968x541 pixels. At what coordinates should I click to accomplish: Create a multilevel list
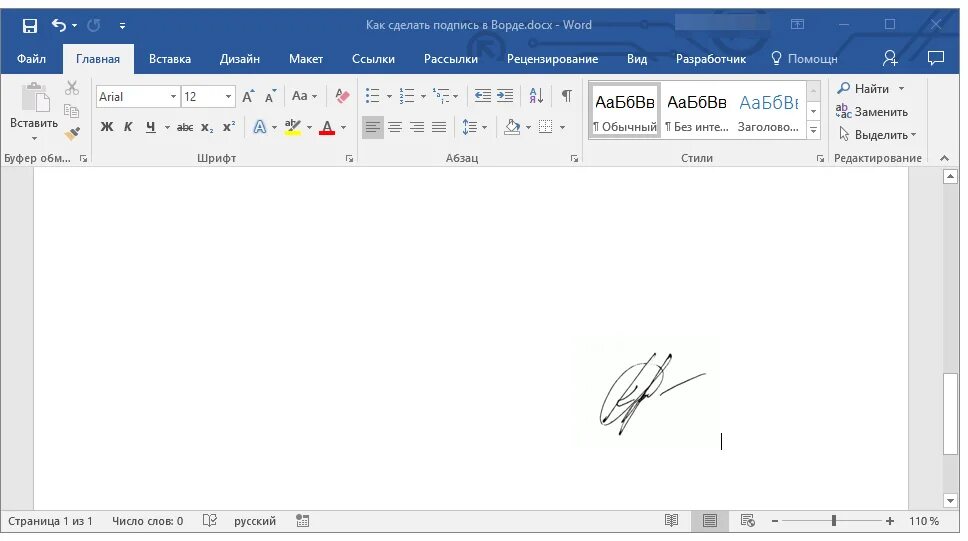(x=441, y=96)
